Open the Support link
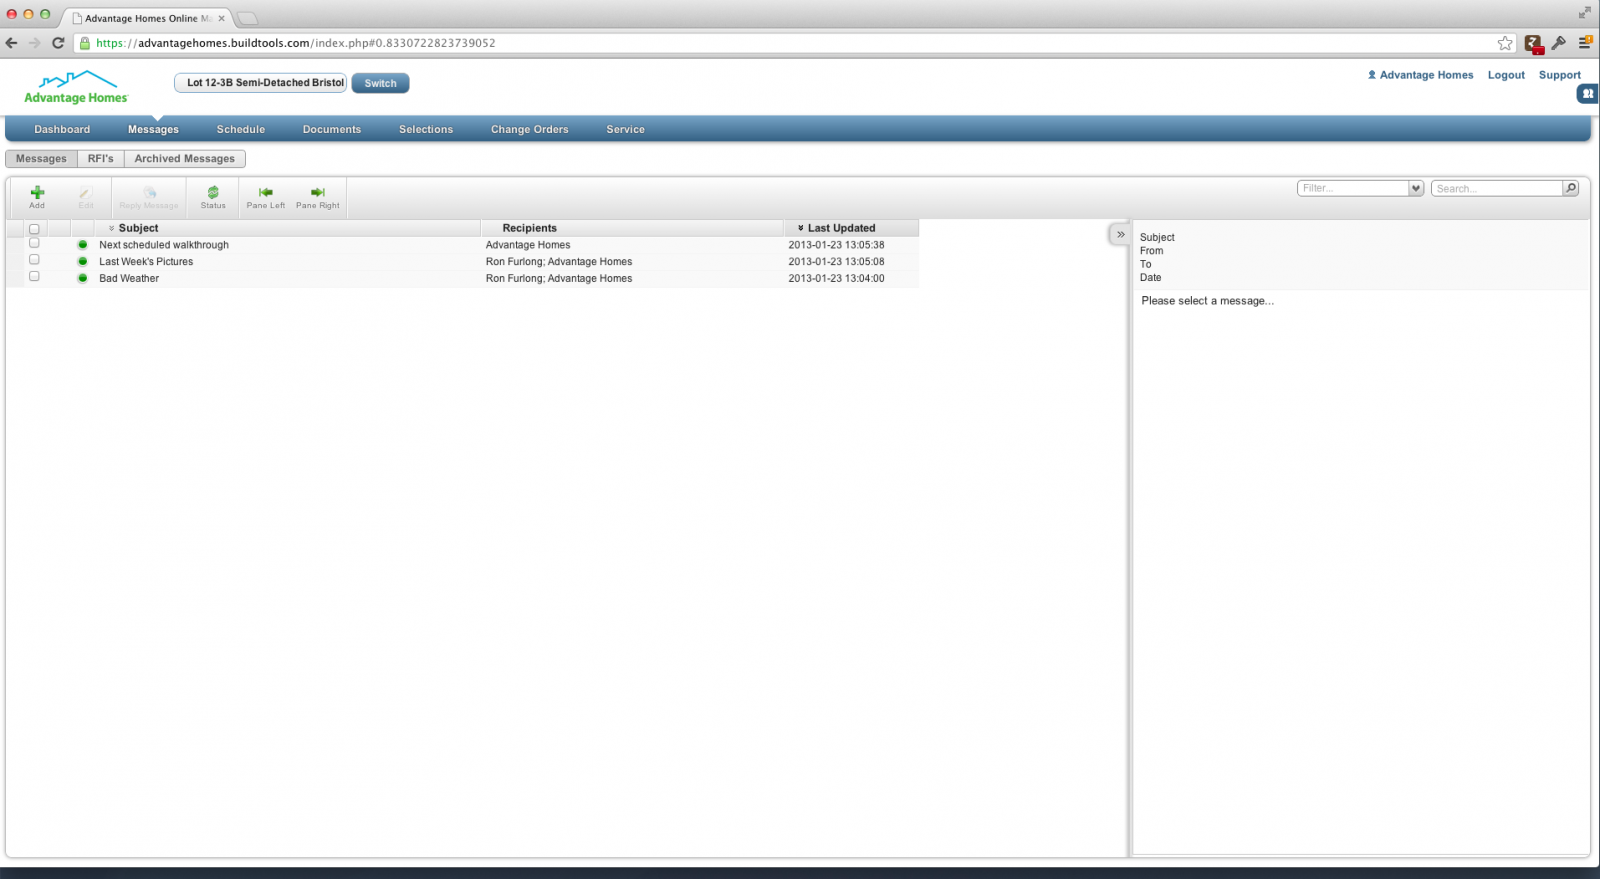Image resolution: width=1600 pixels, height=879 pixels. (1560, 75)
